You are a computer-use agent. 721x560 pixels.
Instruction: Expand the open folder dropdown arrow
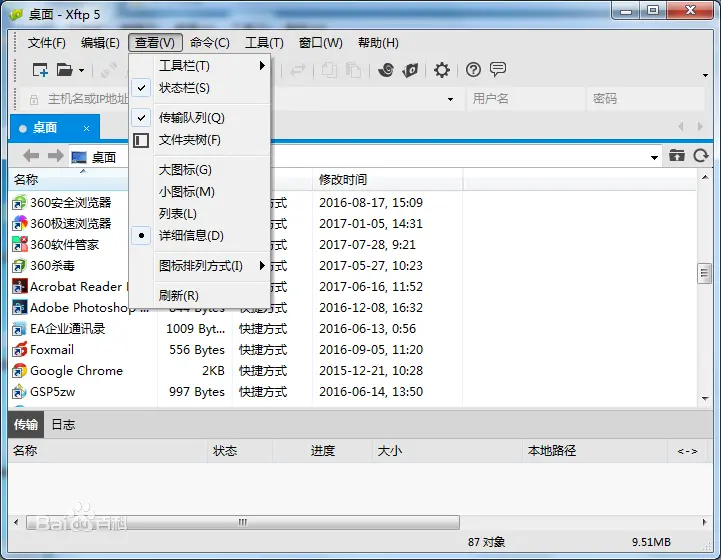pyautogui.click(x=81, y=70)
